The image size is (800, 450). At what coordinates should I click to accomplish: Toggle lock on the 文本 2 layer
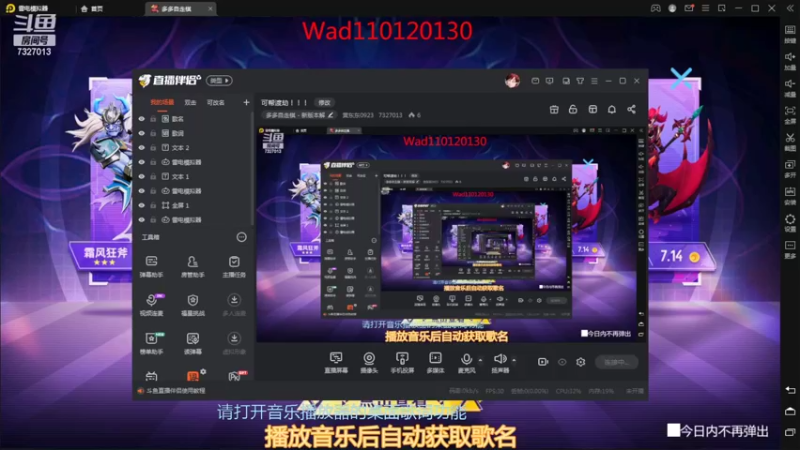153,147
